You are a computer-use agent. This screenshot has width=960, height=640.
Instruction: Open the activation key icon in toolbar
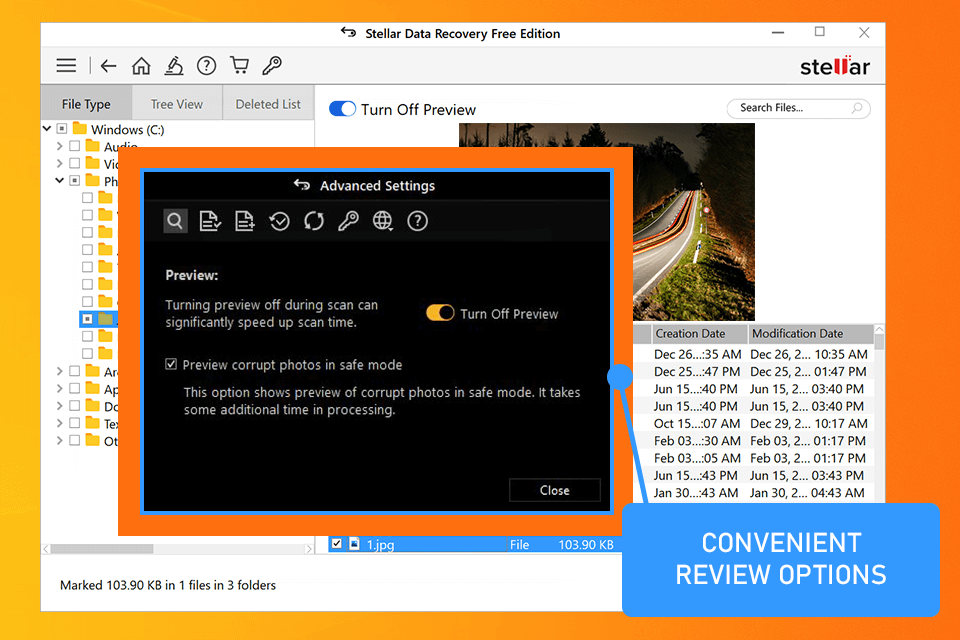coord(272,65)
